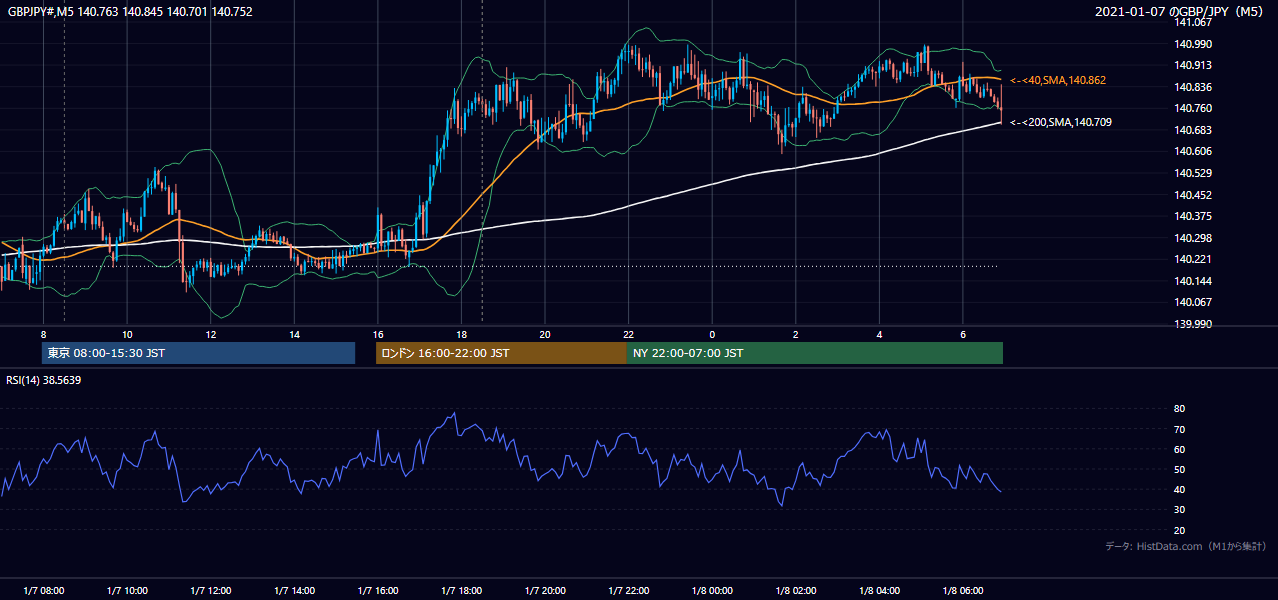Click the 1/7 18:00 time axis label
1278x600 pixels.
point(461,591)
